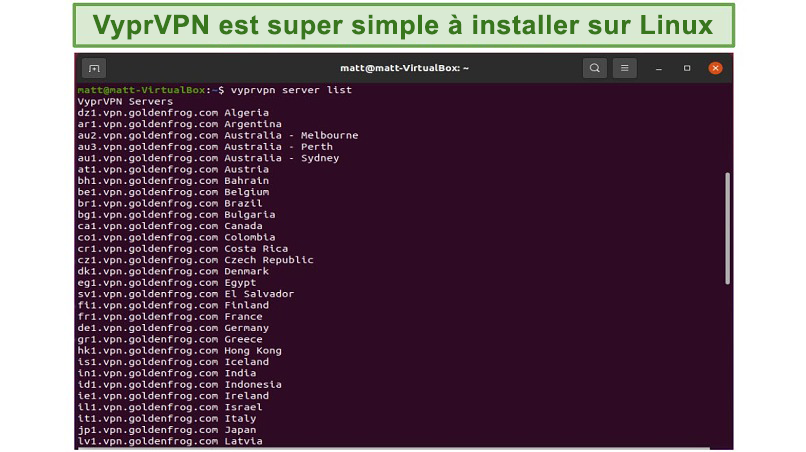
Task: Select the Germany server row
Action: pyautogui.click(x=173, y=328)
